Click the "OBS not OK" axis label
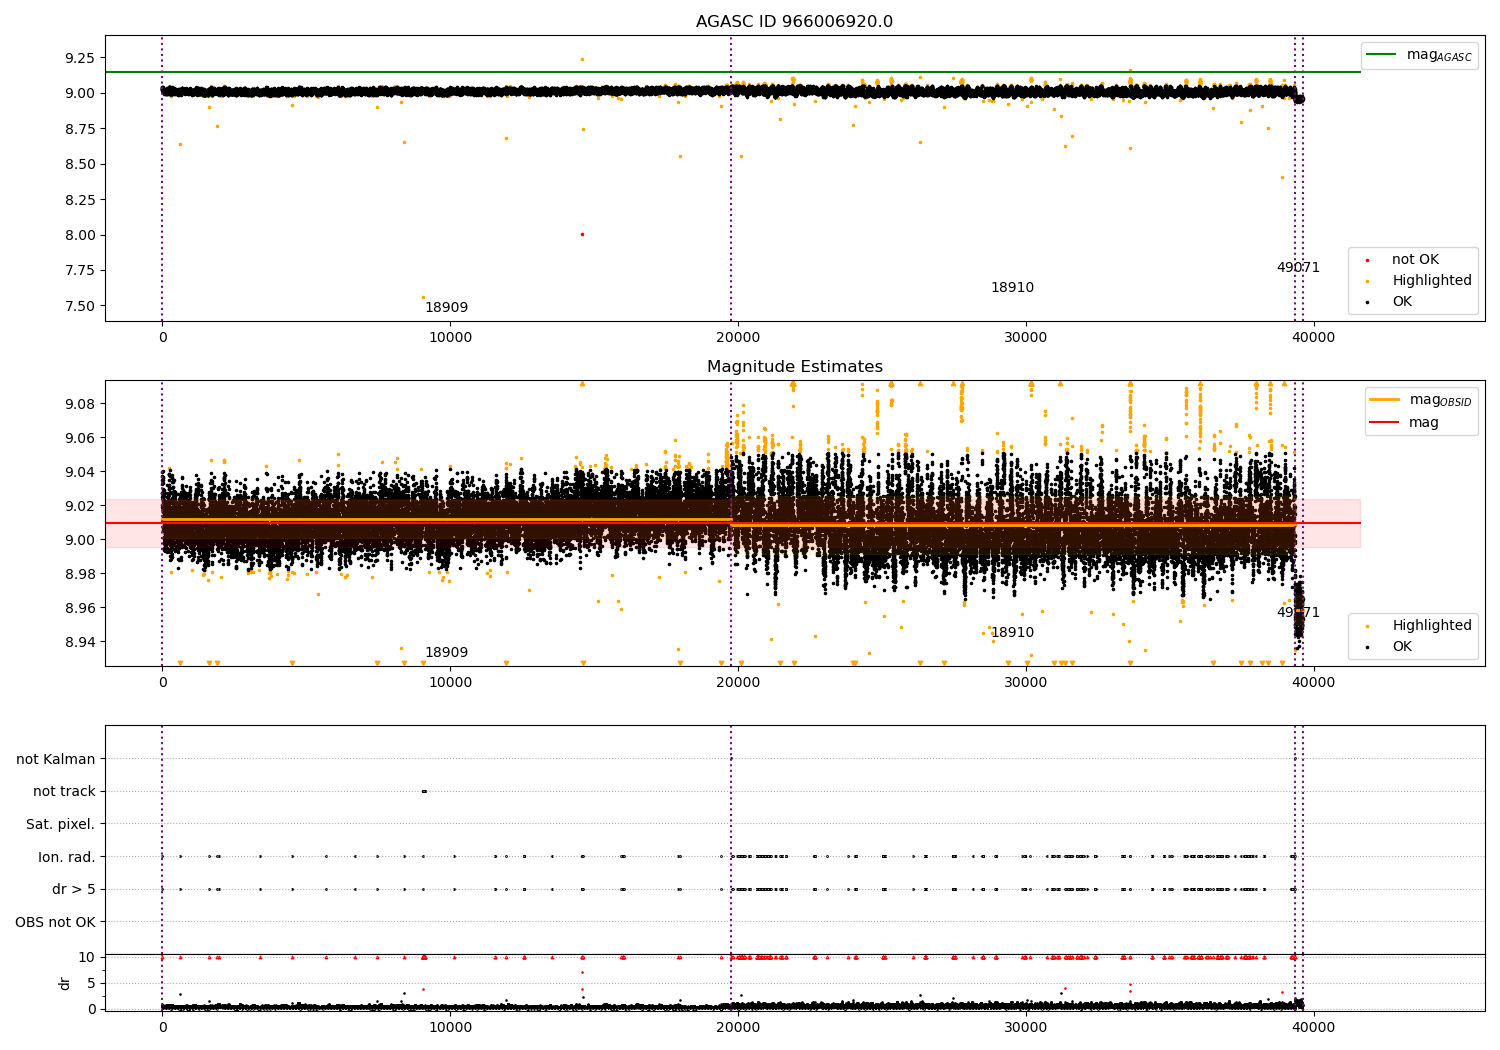This screenshot has height=1050, width=1500. (56, 922)
